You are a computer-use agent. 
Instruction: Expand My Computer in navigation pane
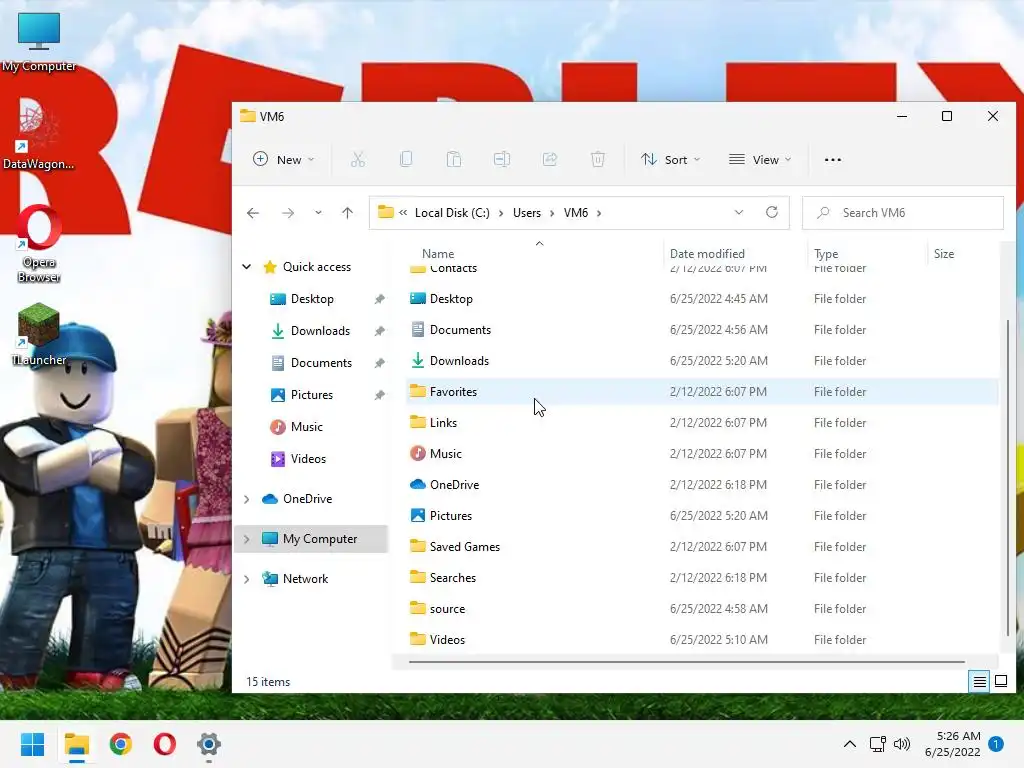click(x=247, y=539)
